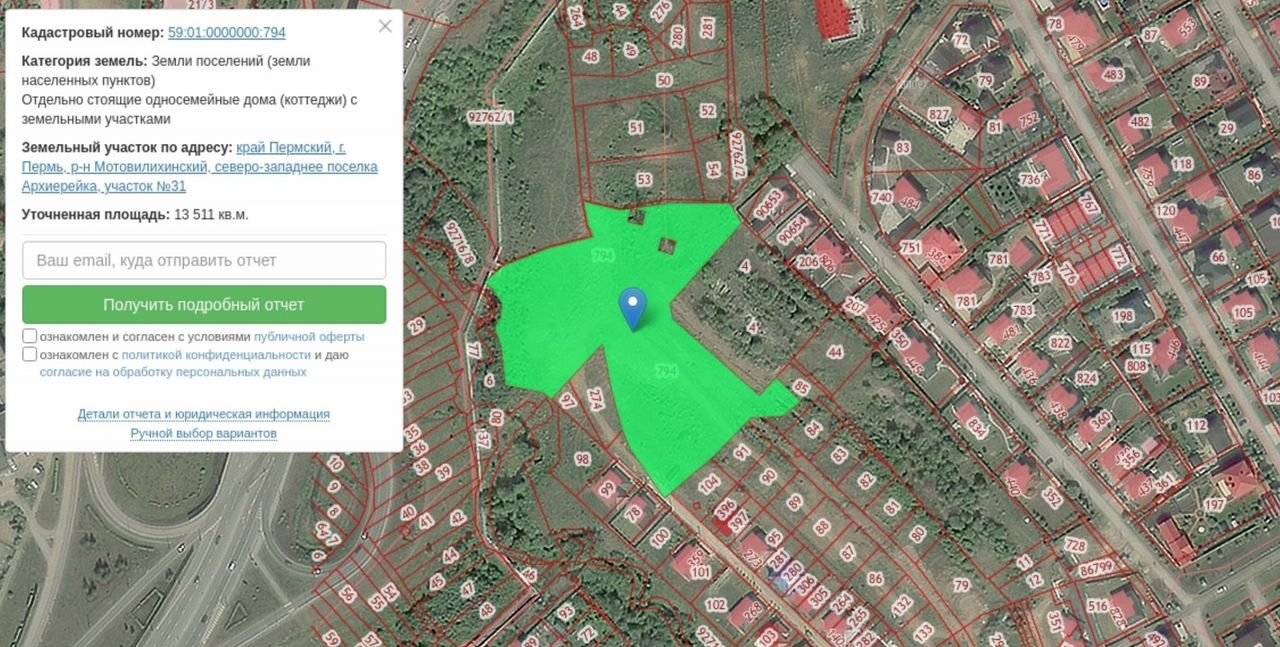Expand Детали отчета и юридическая информация
Image resolution: width=1280 pixels, height=647 pixels.
(204, 414)
